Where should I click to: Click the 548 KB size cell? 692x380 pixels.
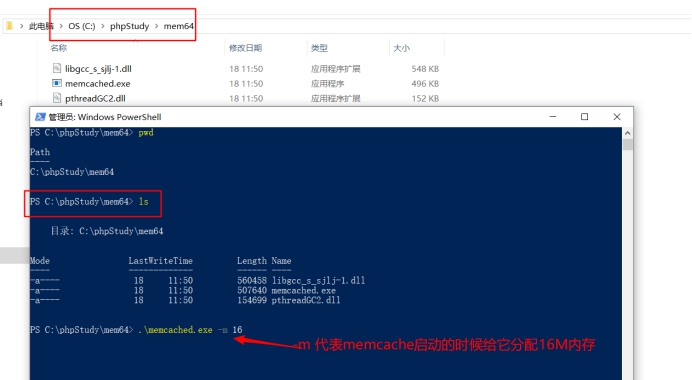pos(425,69)
